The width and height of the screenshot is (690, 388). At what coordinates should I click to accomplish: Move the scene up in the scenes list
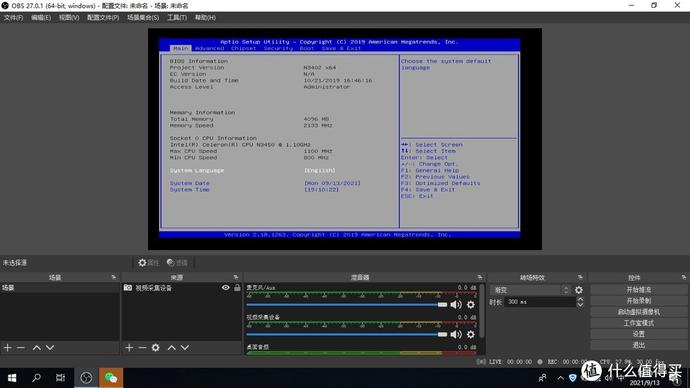pyautogui.click(x=37, y=348)
